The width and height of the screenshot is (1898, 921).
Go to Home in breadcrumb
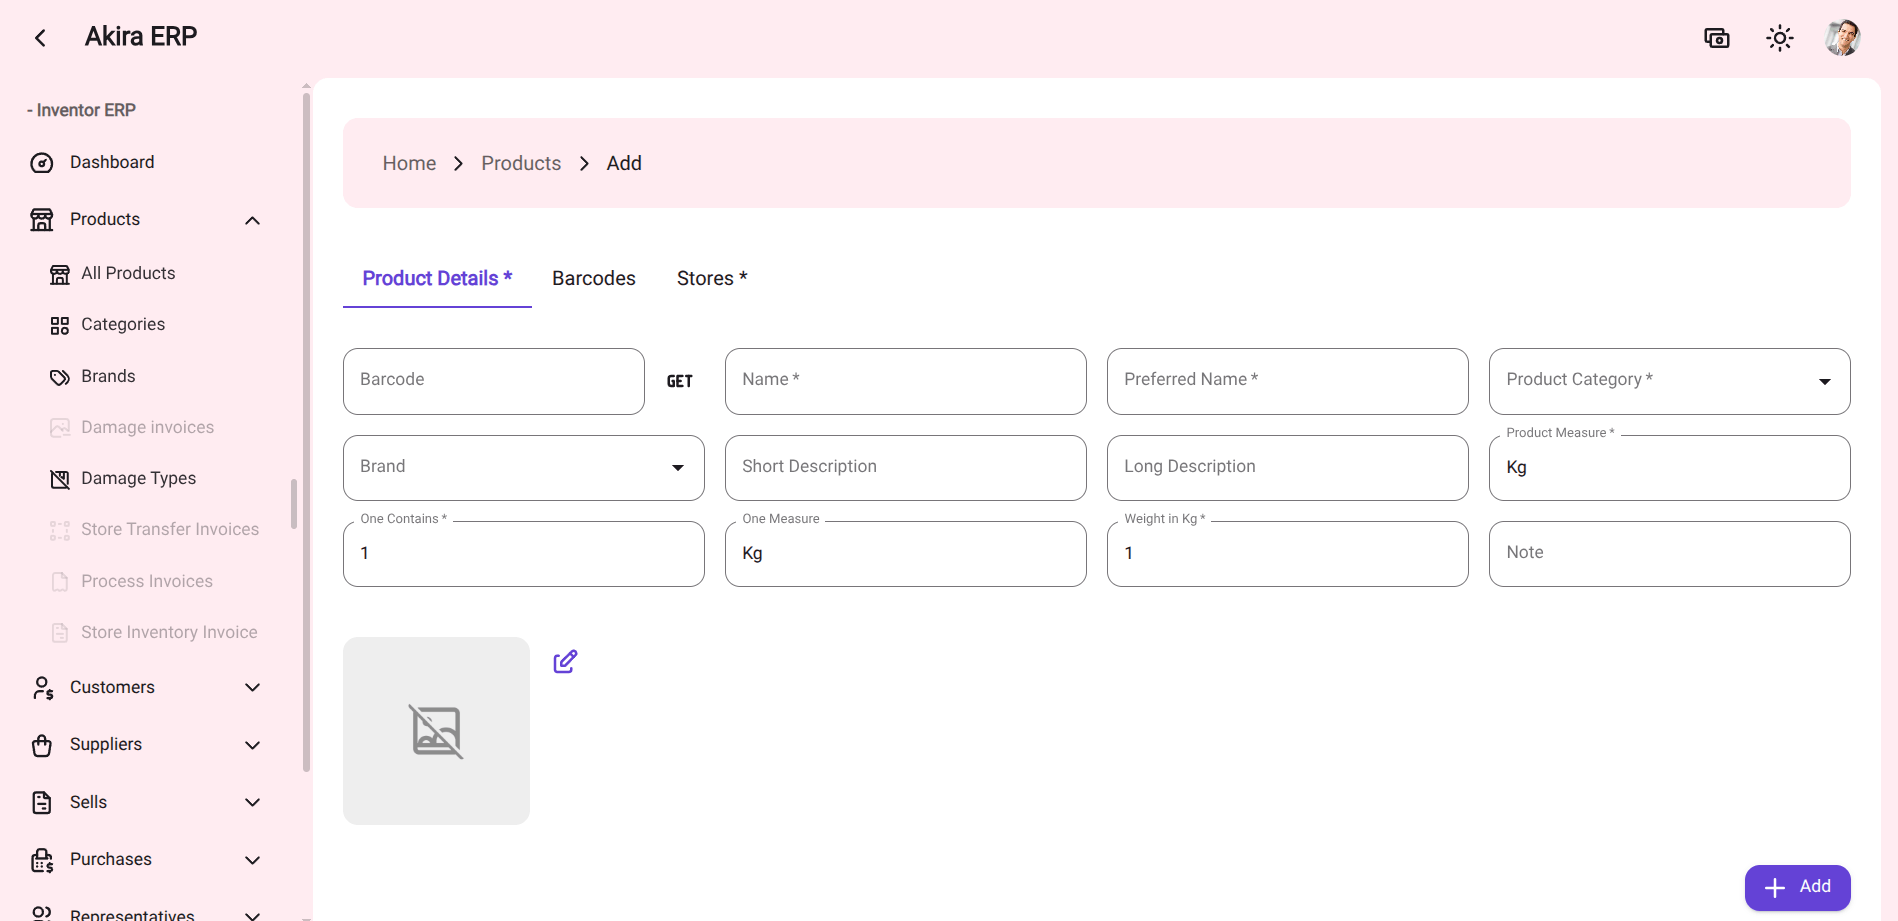(x=409, y=163)
